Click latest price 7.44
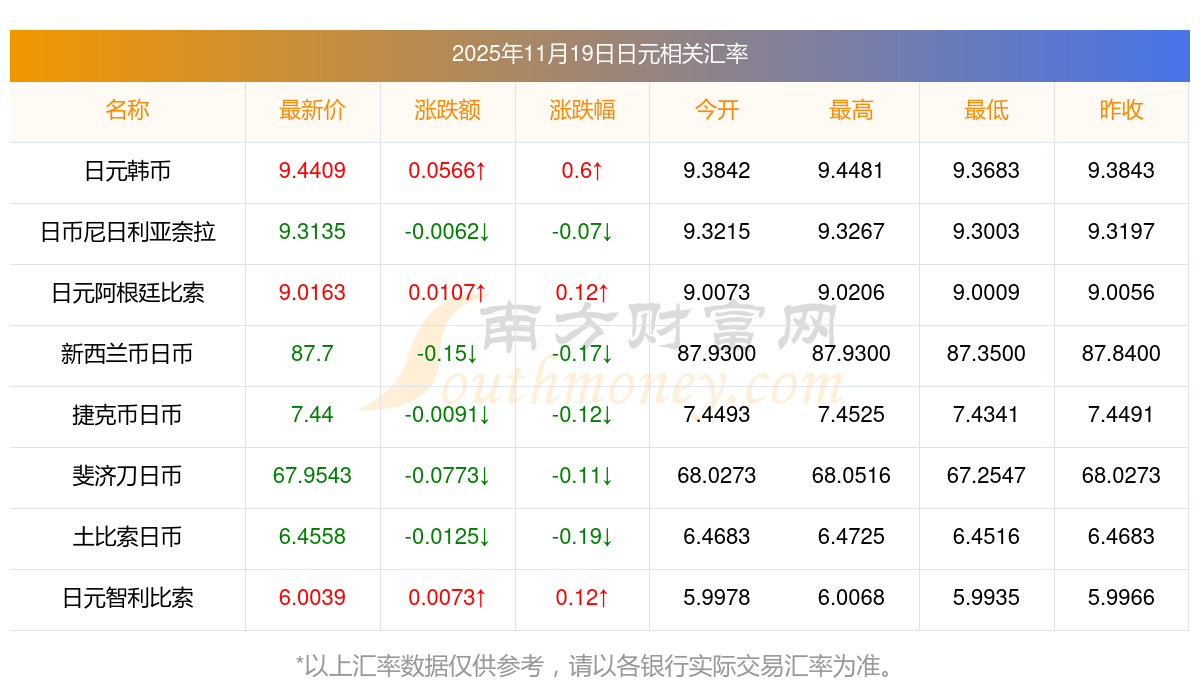The width and height of the screenshot is (1200, 697). tap(312, 415)
